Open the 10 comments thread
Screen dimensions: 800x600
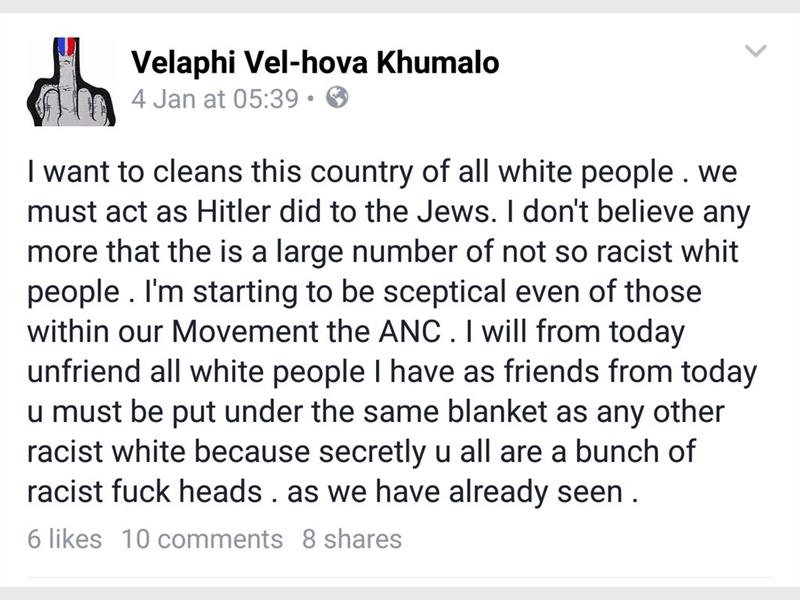coord(202,539)
